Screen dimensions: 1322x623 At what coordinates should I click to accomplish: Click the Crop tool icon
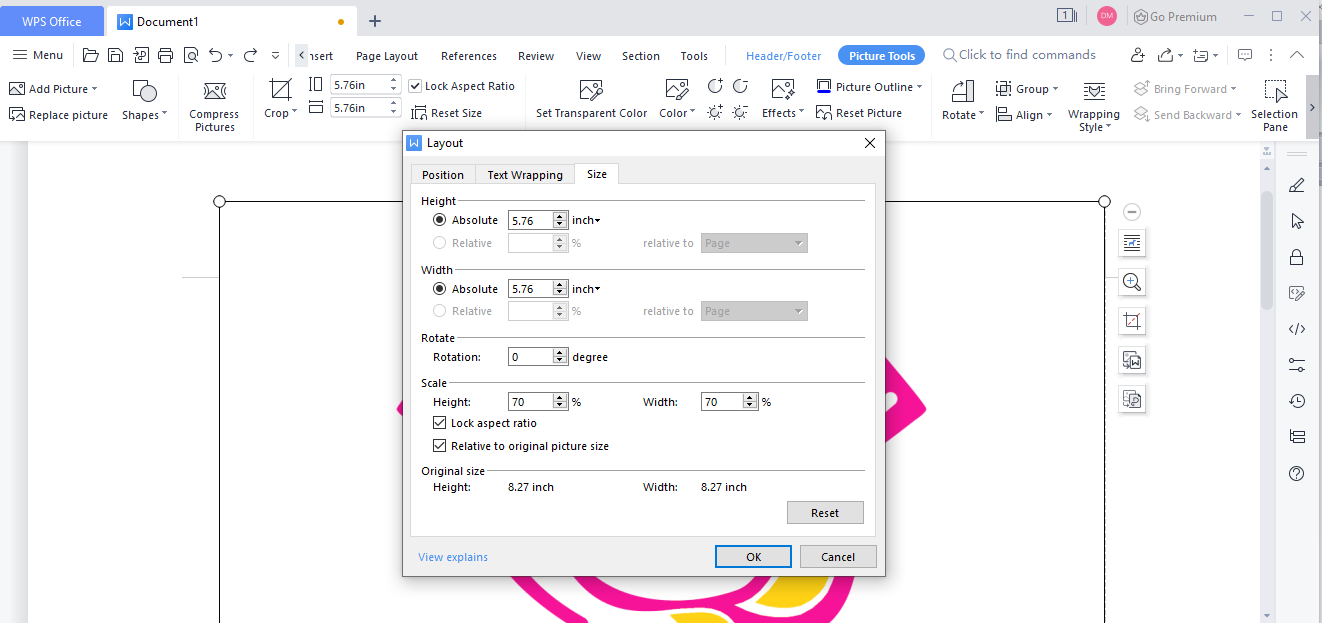pyautogui.click(x=280, y=90)
